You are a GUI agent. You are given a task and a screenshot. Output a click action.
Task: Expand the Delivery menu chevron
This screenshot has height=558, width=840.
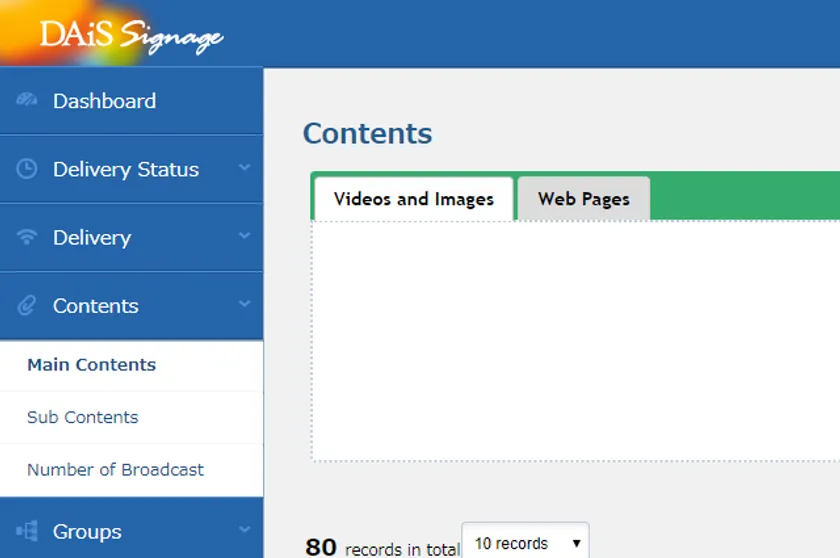click(x=244, y=236)
